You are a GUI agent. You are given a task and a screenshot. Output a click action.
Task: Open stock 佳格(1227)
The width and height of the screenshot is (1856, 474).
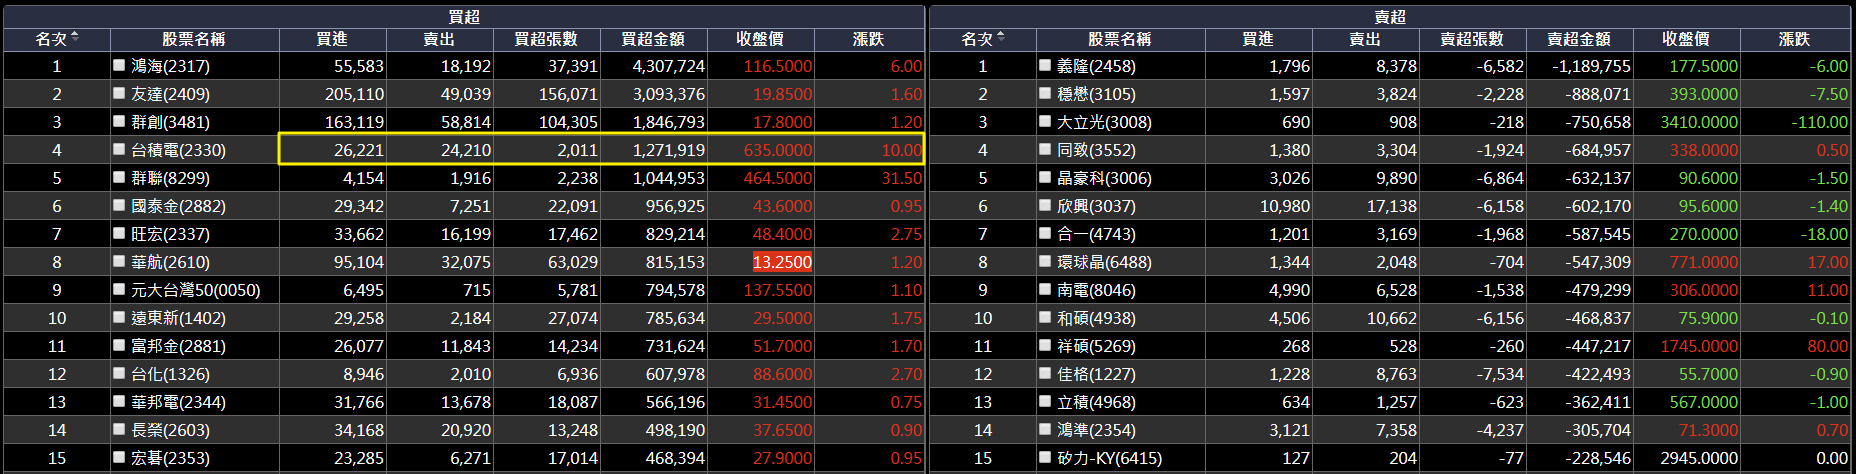pyautogui.click(x=1096, y=374)
